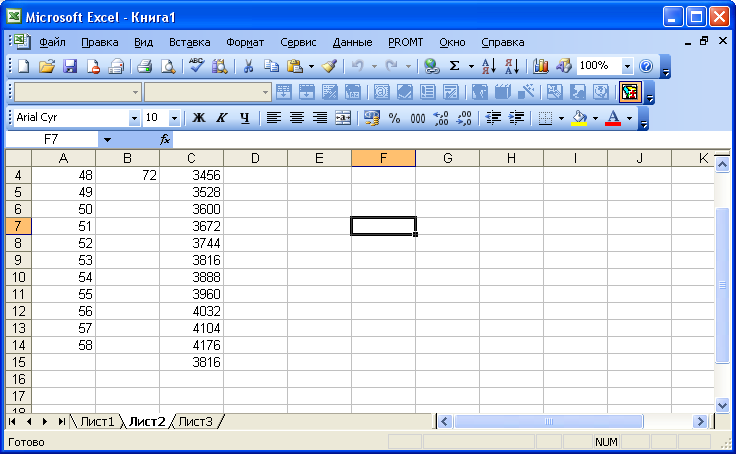
Task: Open the Формат menu
Action: click(x=245, y=42)
